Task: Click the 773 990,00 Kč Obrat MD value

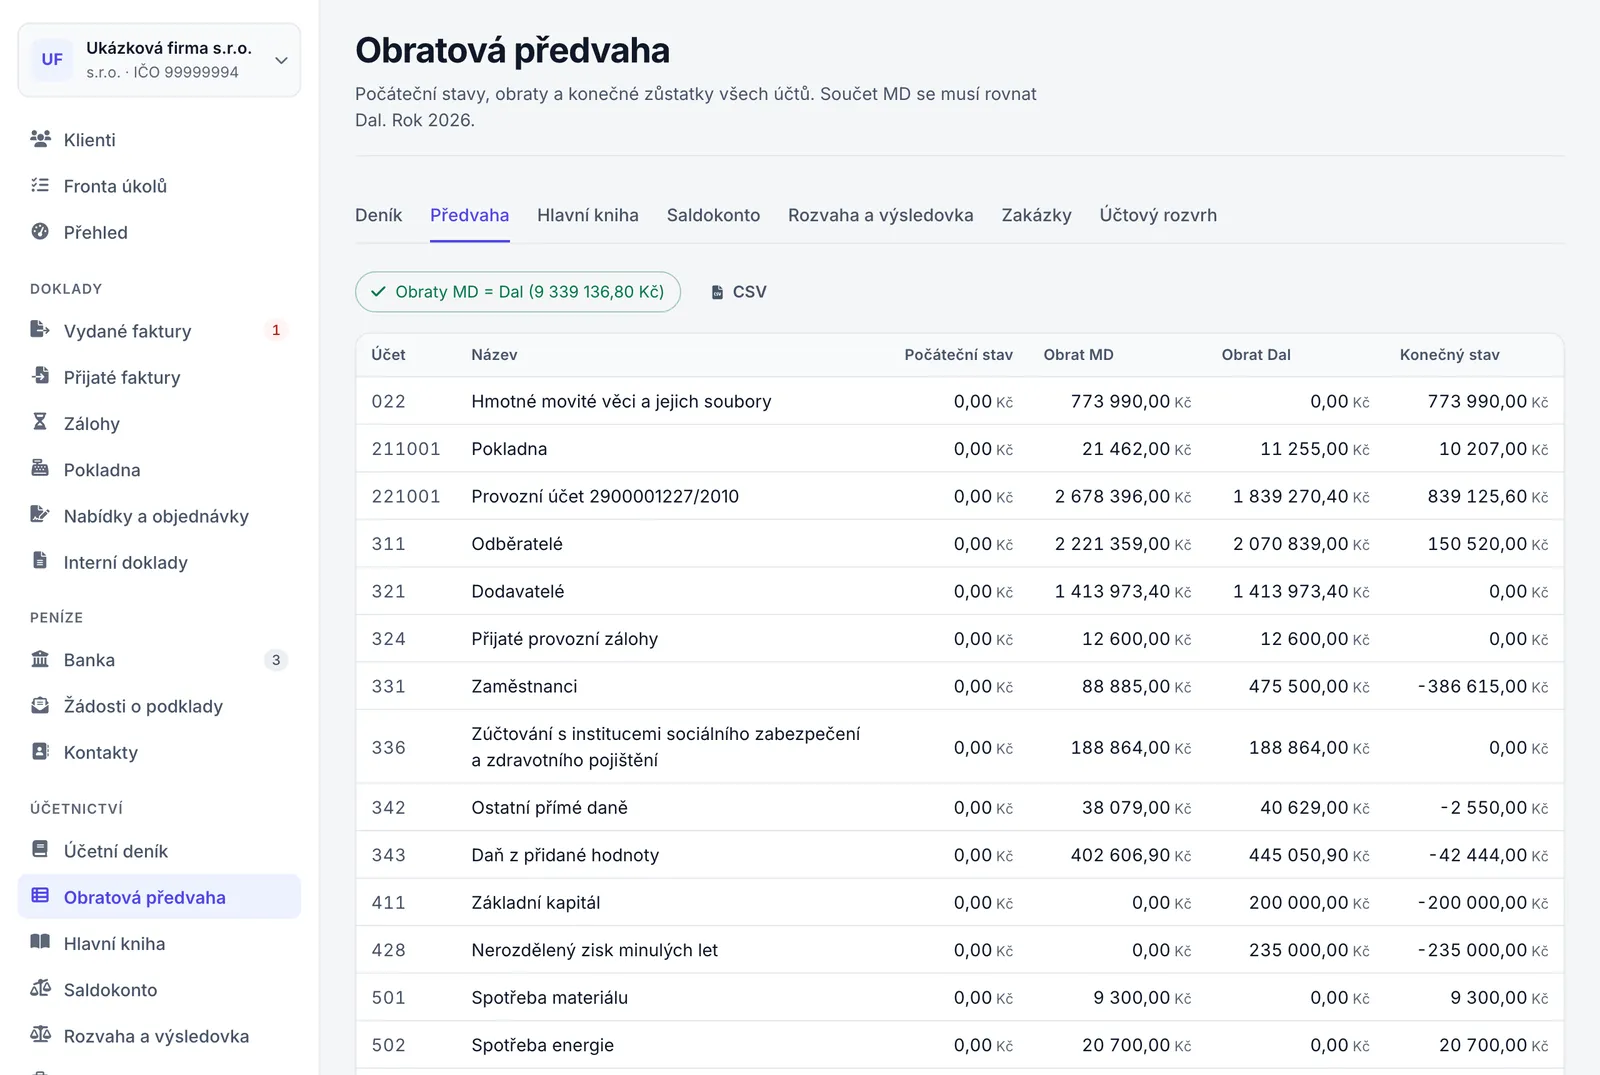Action: (1131, 401)
